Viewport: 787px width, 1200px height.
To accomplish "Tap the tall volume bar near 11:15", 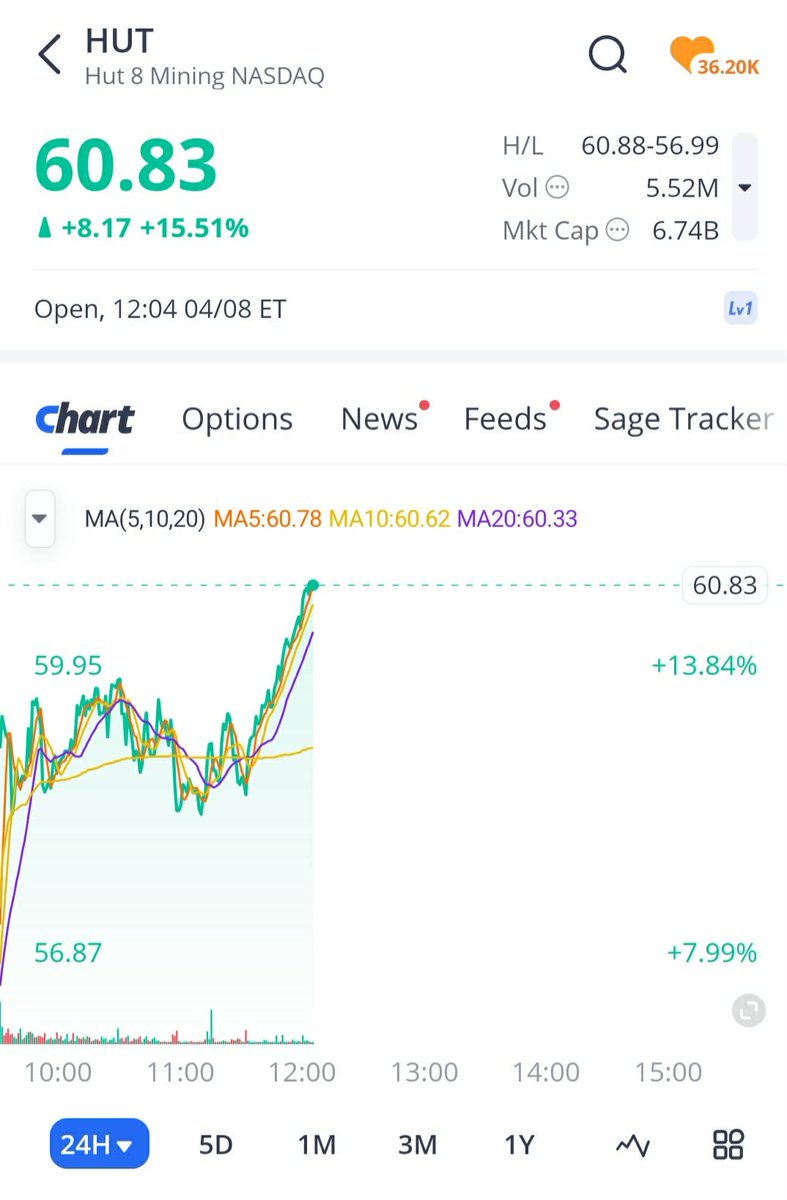I will pos(211,1027).
